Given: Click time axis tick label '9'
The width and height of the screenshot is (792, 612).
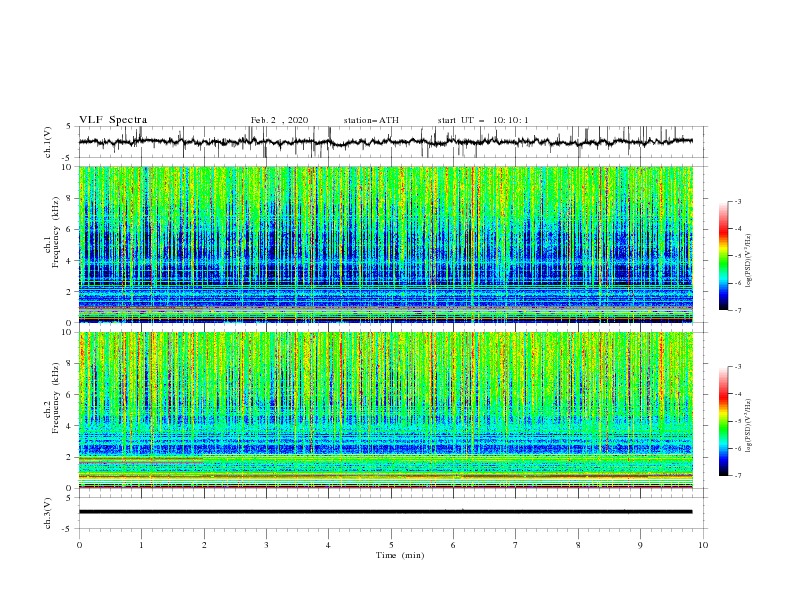Looking at the screenshot, I should pos(640,545).
